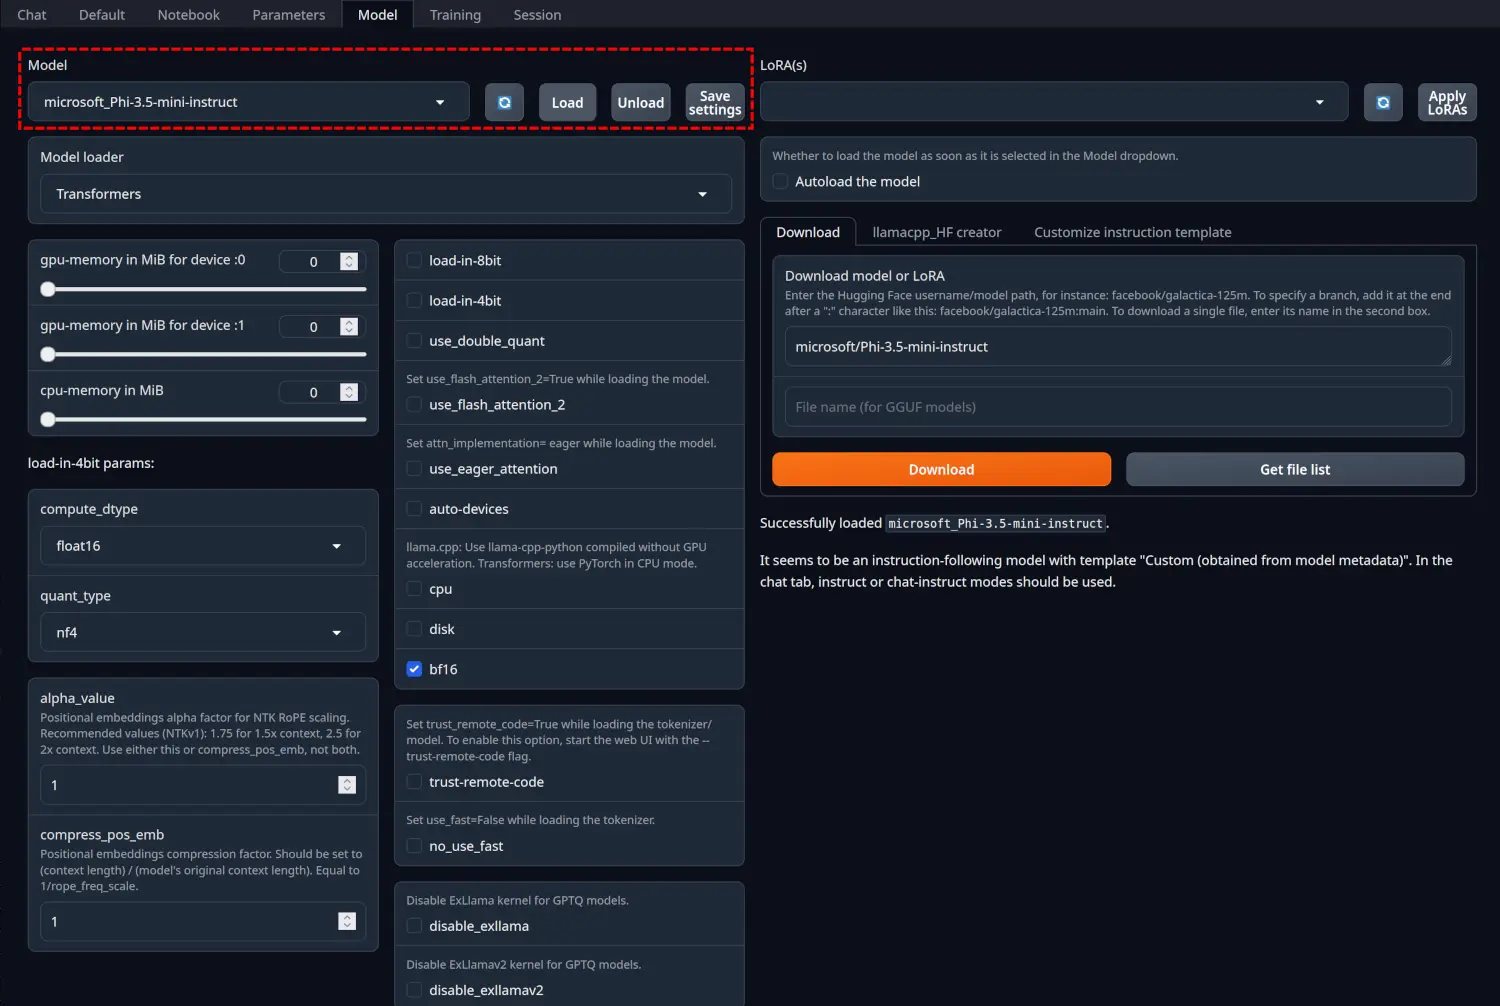Click stepper arrows for gpu-memory device 1
This screenshot has width=1500, height=1006.
click(349, 327)
